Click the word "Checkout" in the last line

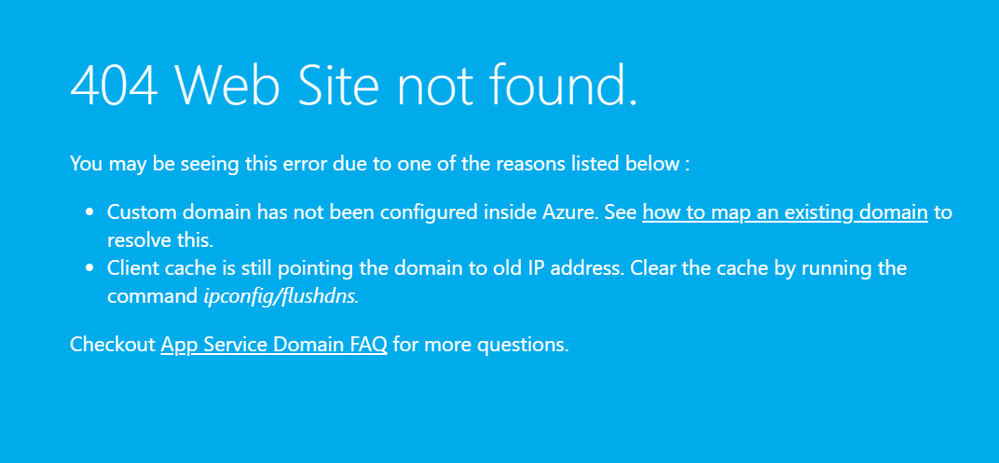[x=112, y=345]
